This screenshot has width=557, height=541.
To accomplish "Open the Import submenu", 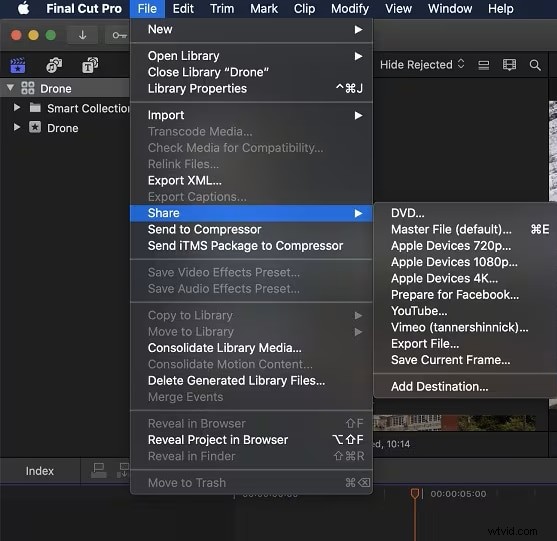I will pos(252,115).
